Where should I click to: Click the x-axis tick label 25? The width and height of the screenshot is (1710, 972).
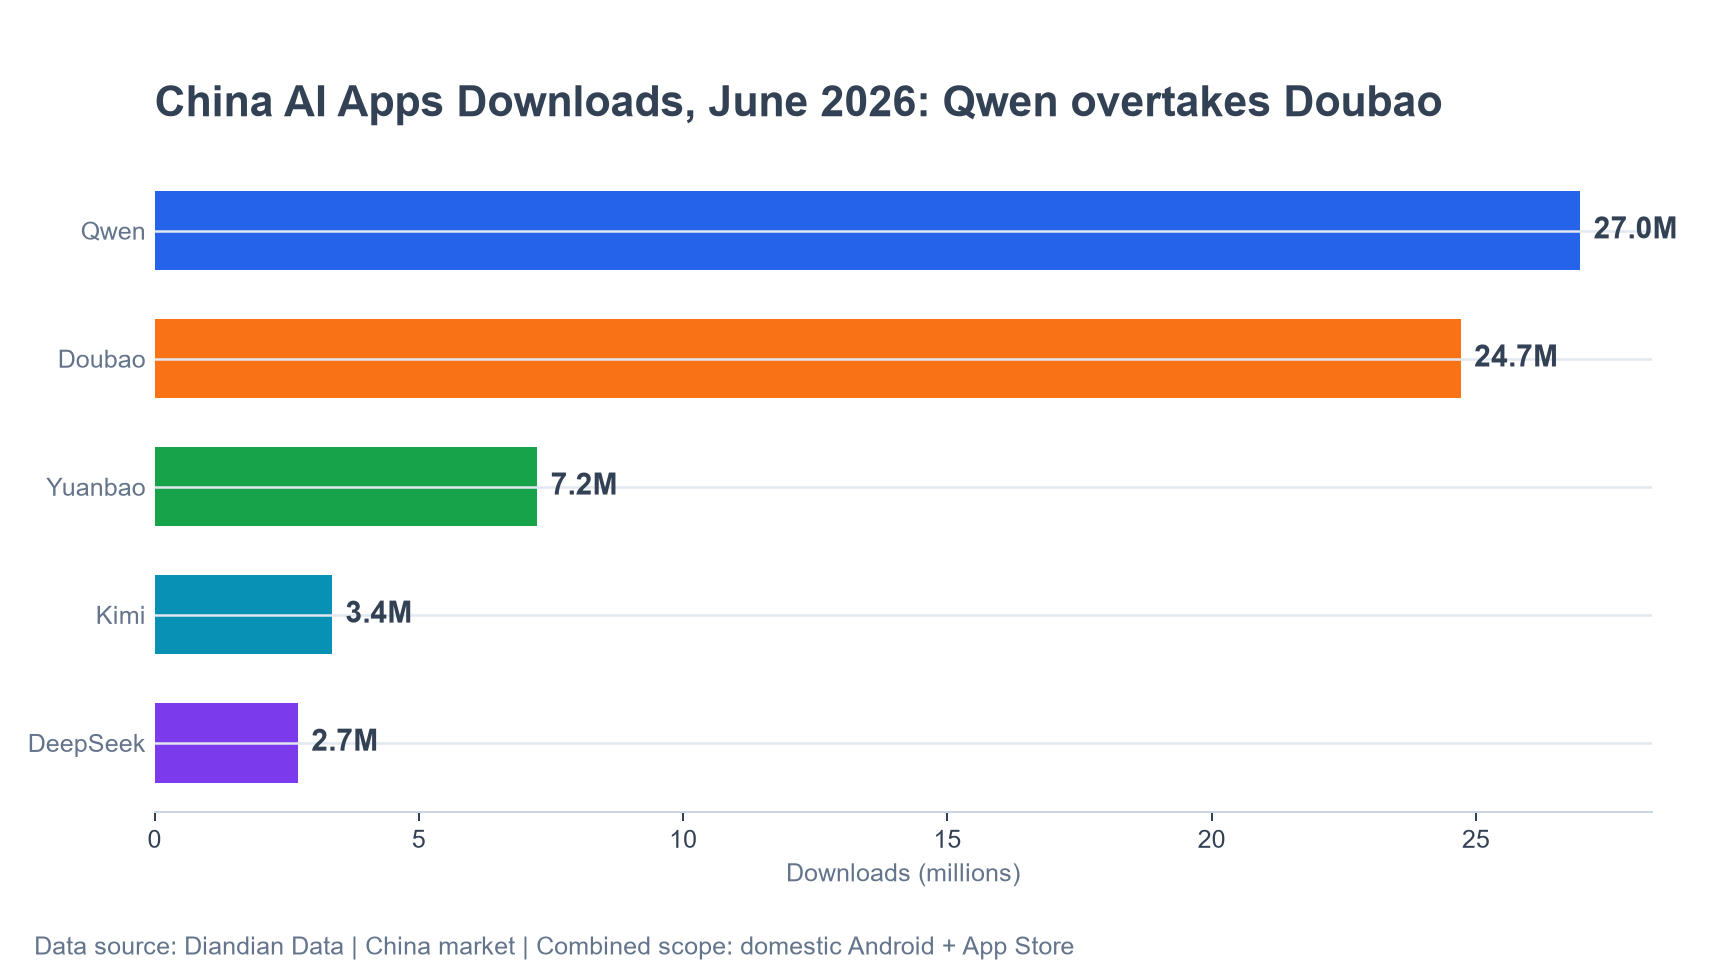1476,840
